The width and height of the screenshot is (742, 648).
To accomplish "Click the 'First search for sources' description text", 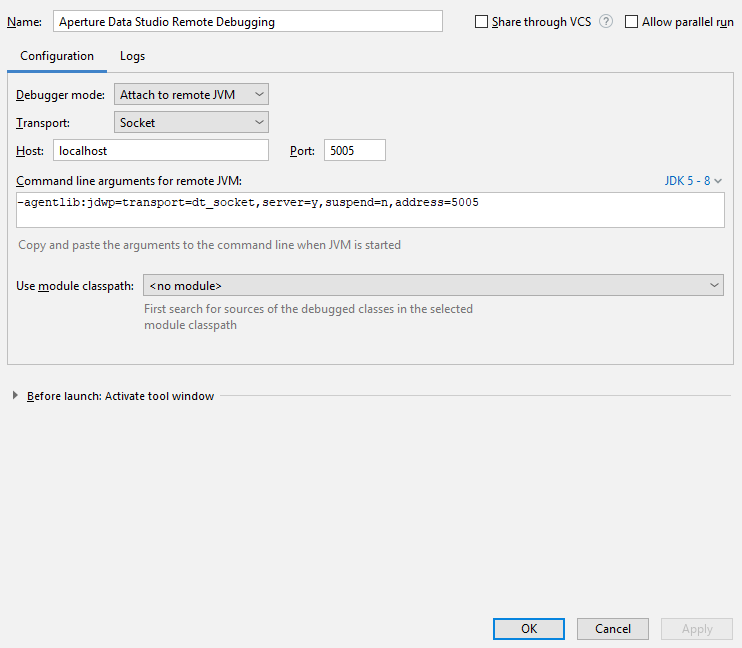I will (x=308, y=317).
